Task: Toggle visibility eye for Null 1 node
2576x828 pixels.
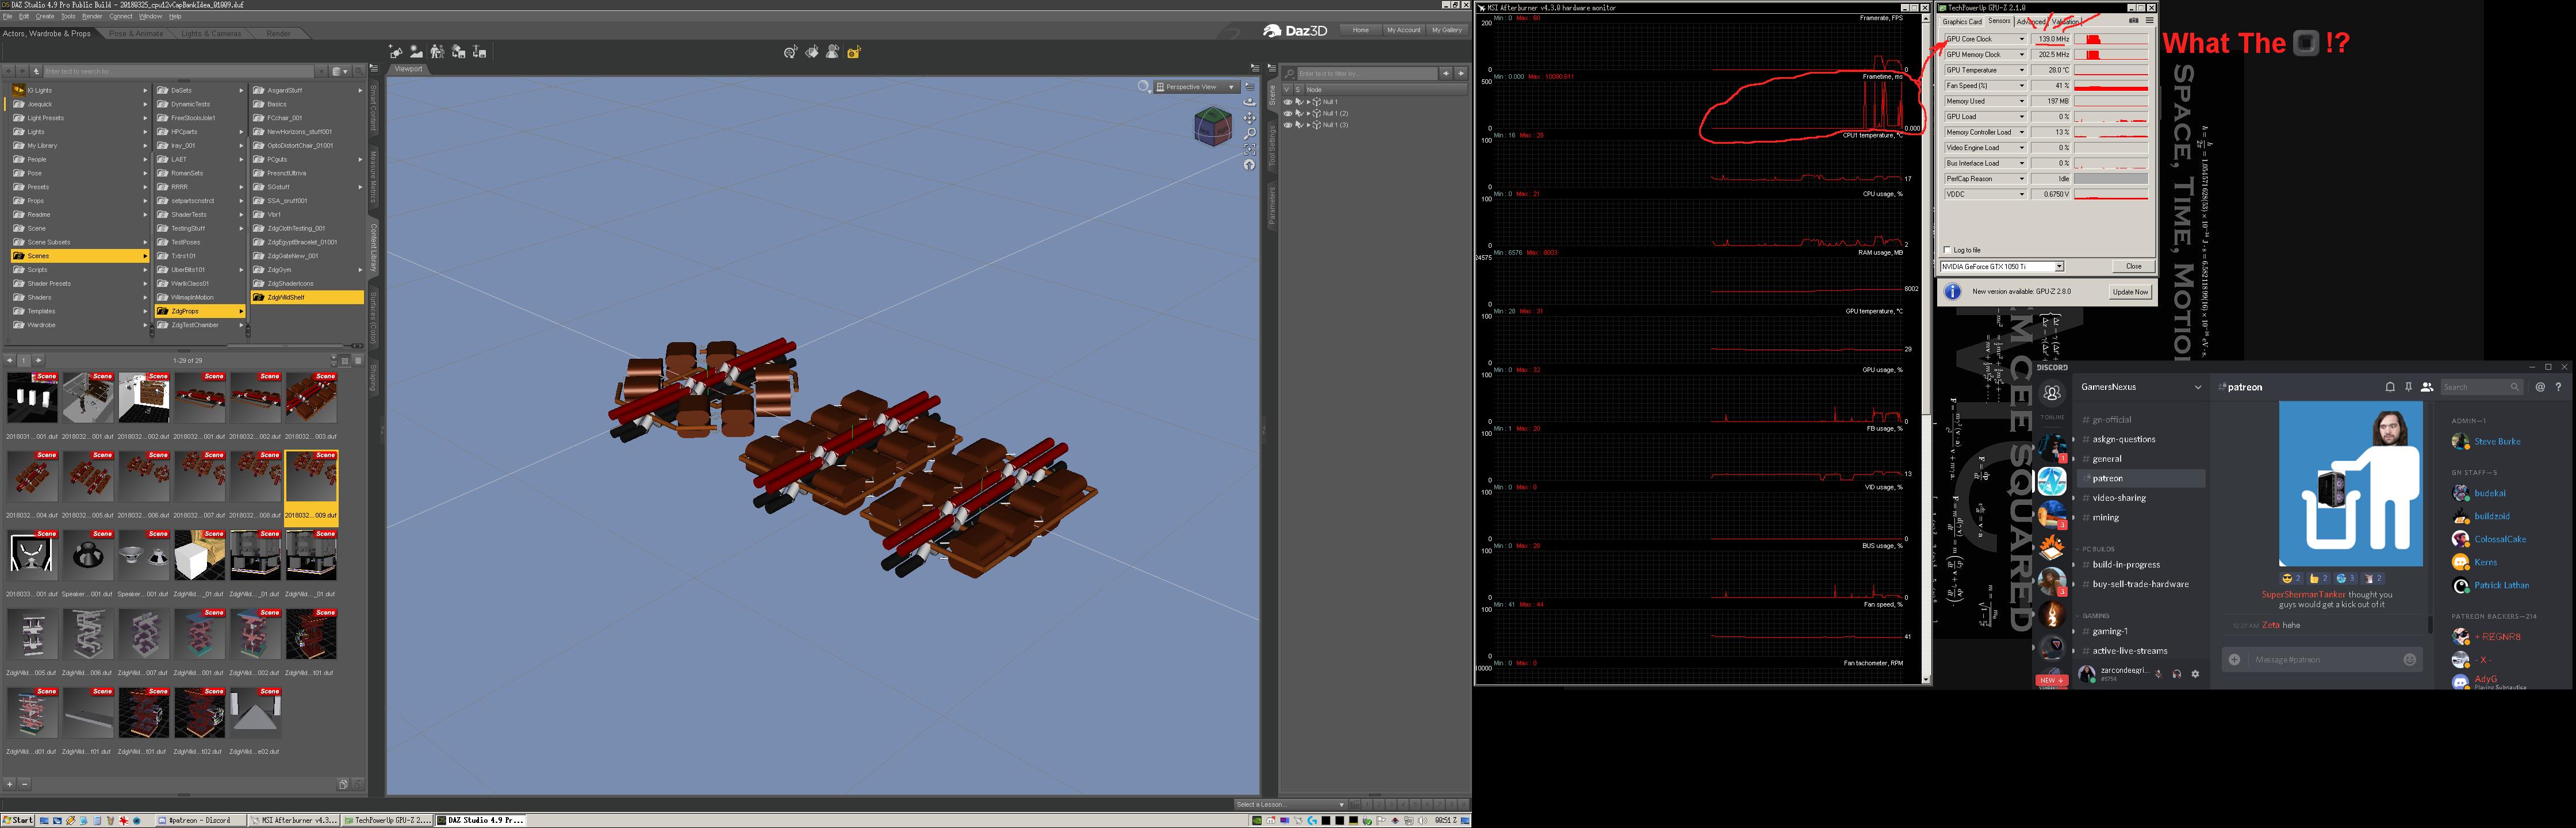Action: (1287, 102)
